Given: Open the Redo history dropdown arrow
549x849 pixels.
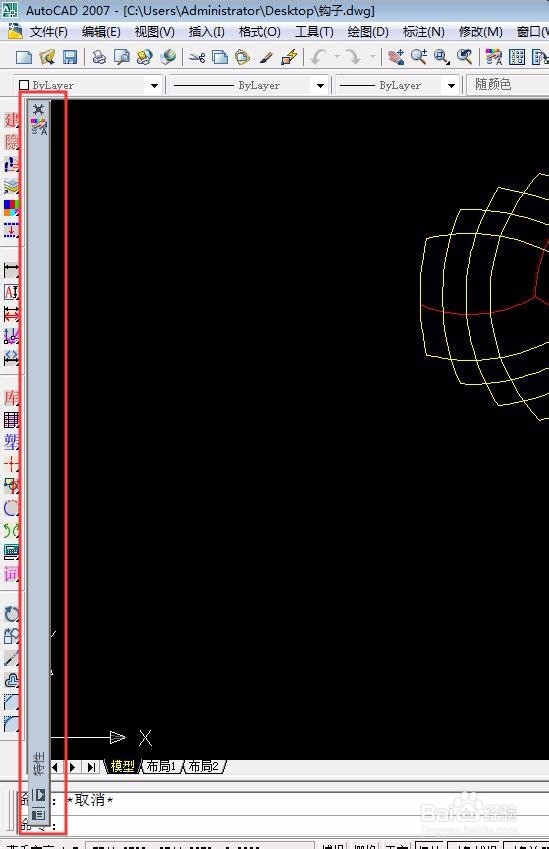Looking at the screenshot, I should [372, 56].
